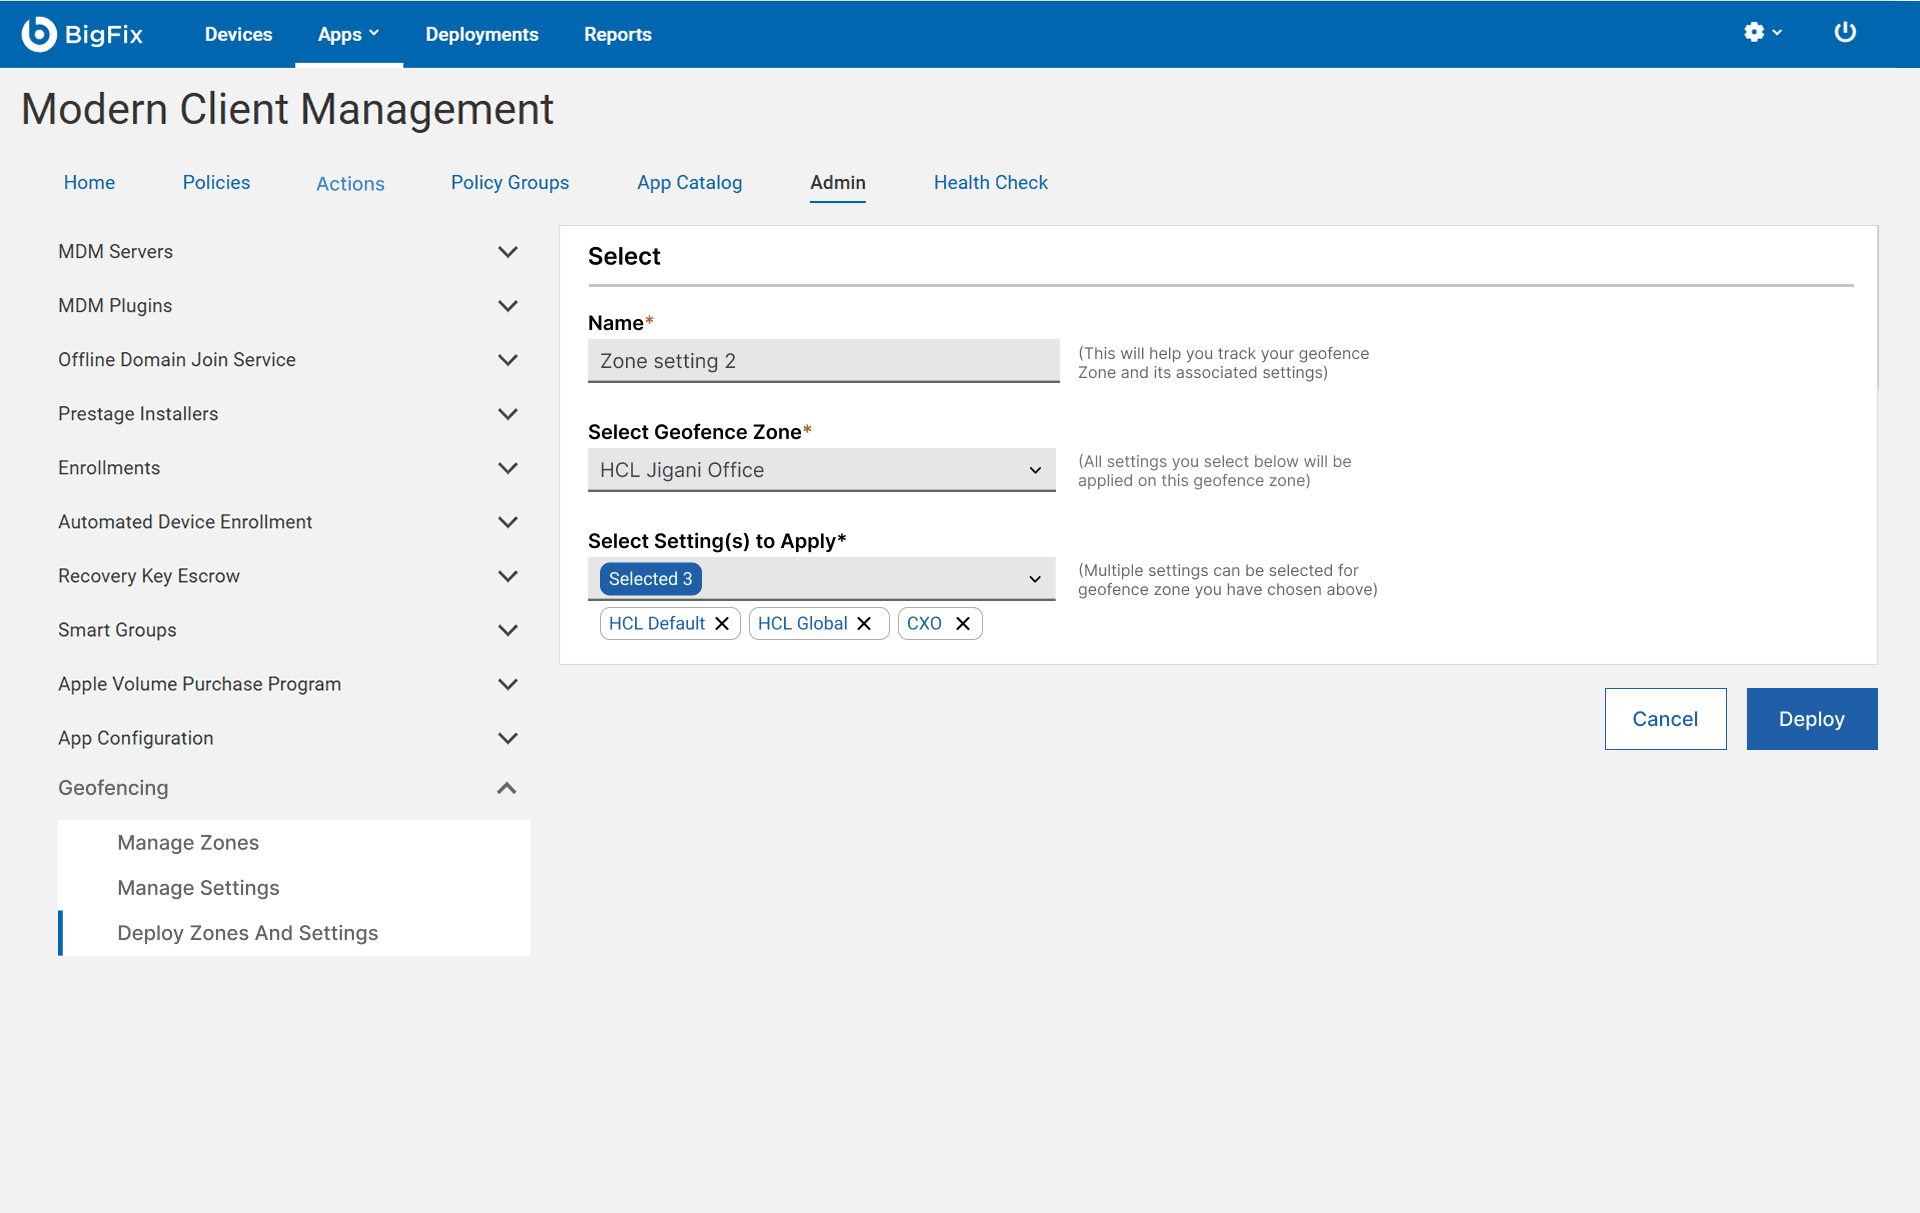Switch to the Home tab

pyautogui.click(x=89, y=183)
